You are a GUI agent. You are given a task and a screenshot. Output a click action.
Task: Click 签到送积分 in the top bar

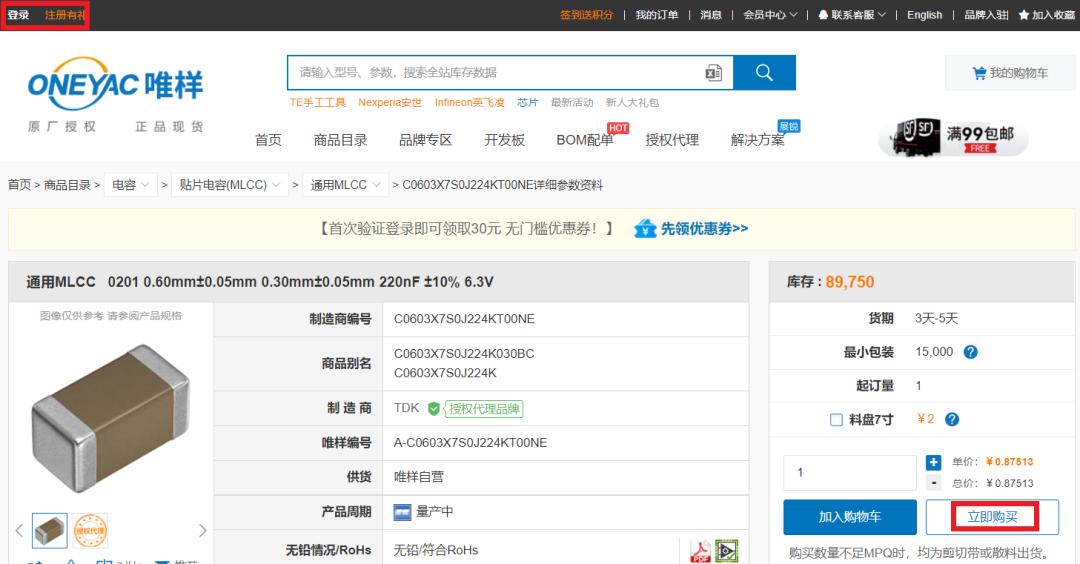[x=586, y=14]
